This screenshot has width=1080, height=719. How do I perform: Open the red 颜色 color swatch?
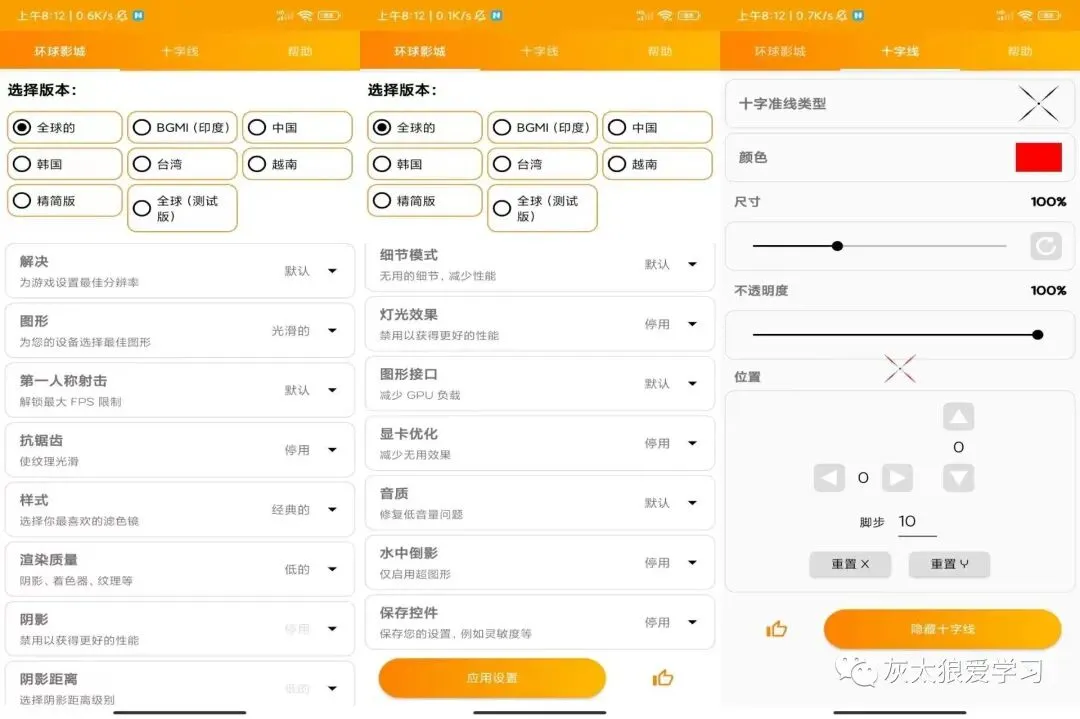click(x=1038, y=157)
